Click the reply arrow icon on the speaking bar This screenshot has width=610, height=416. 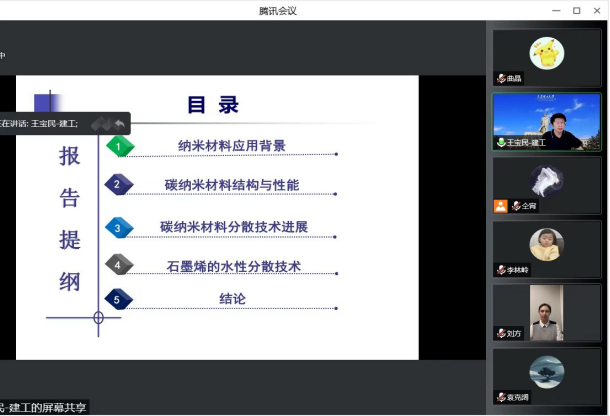[x=120, y=124]
